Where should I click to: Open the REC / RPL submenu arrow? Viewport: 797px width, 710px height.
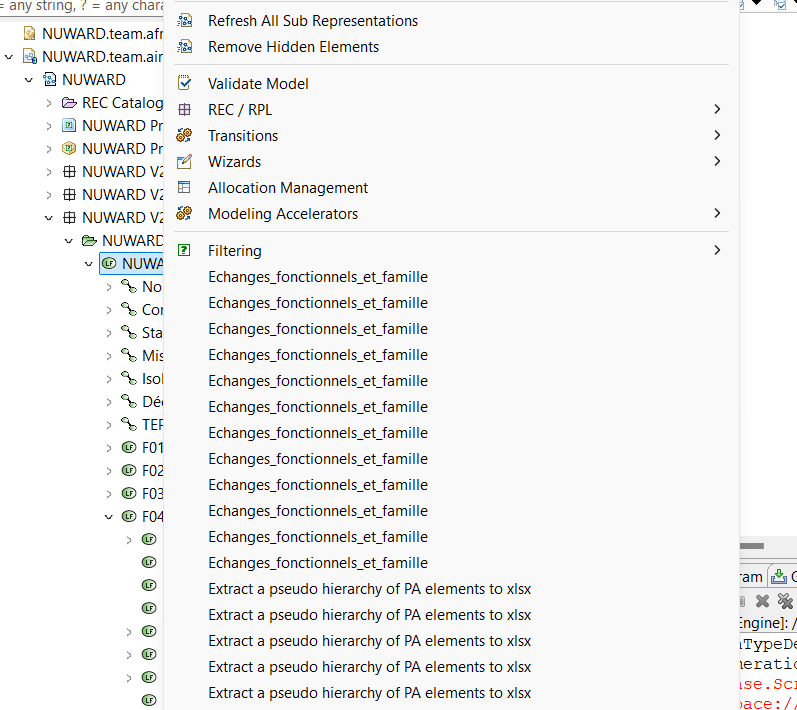[x=717, y=110]
